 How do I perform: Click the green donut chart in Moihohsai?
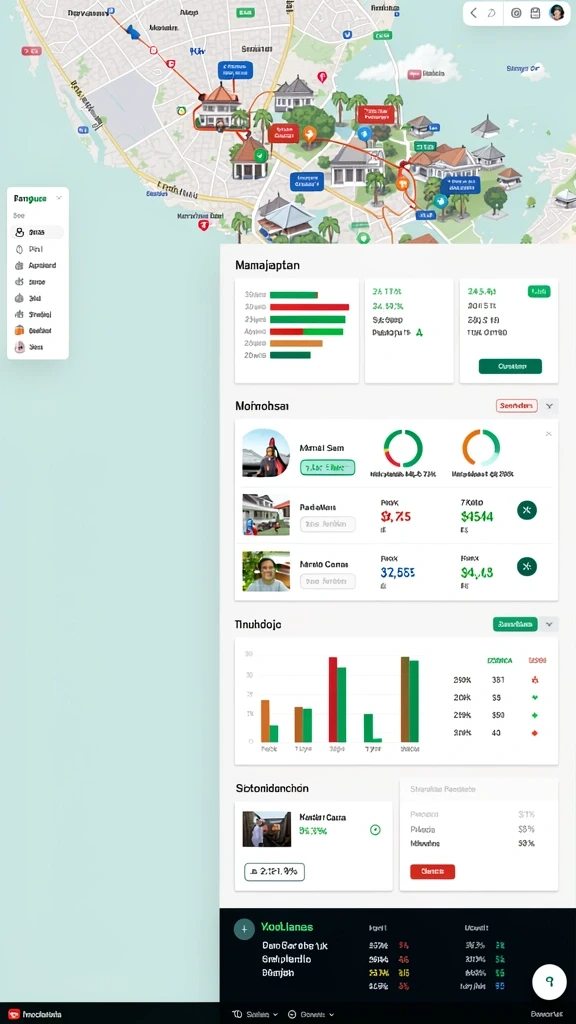[x=403, y=449]
